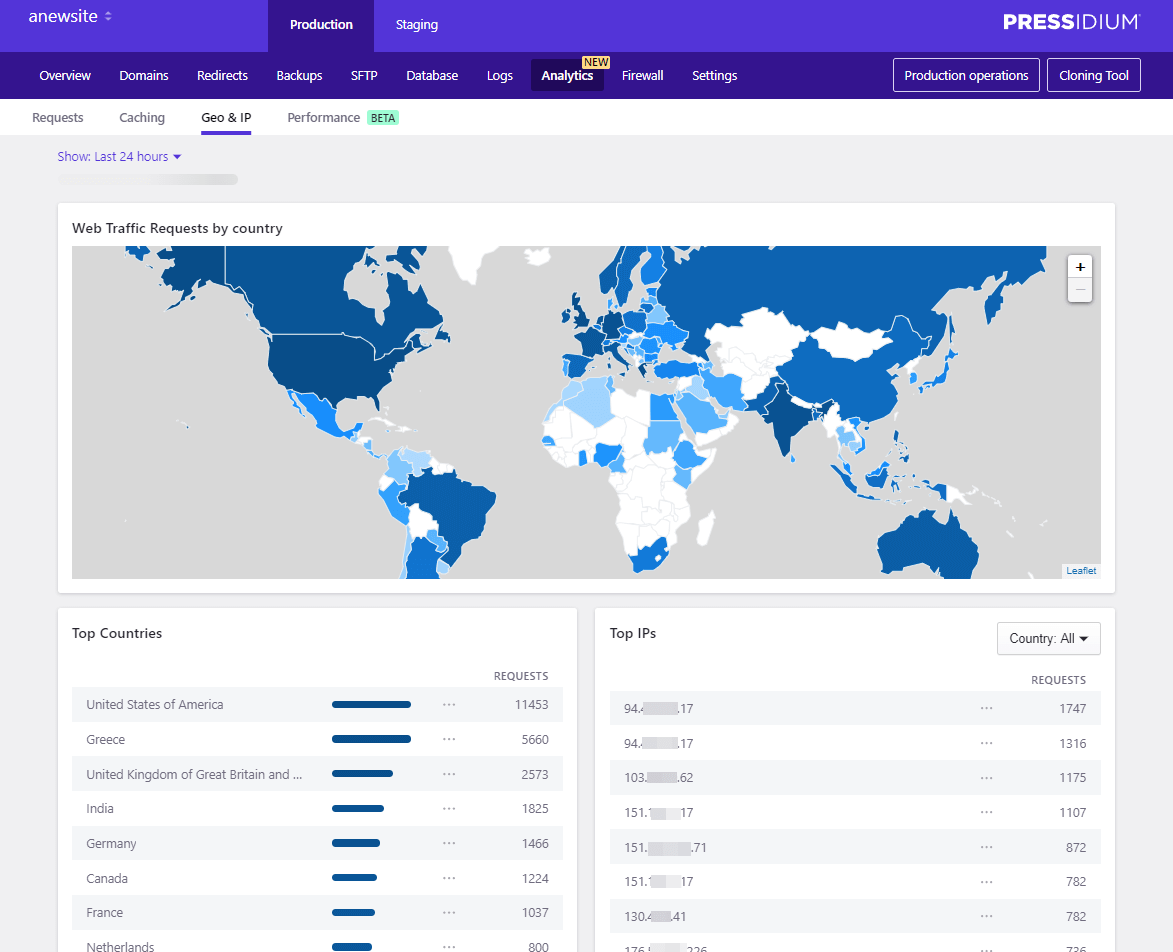1173x952 pixels.
Task: Open more options for United Kingdom row
Action: tap(449, 774)
